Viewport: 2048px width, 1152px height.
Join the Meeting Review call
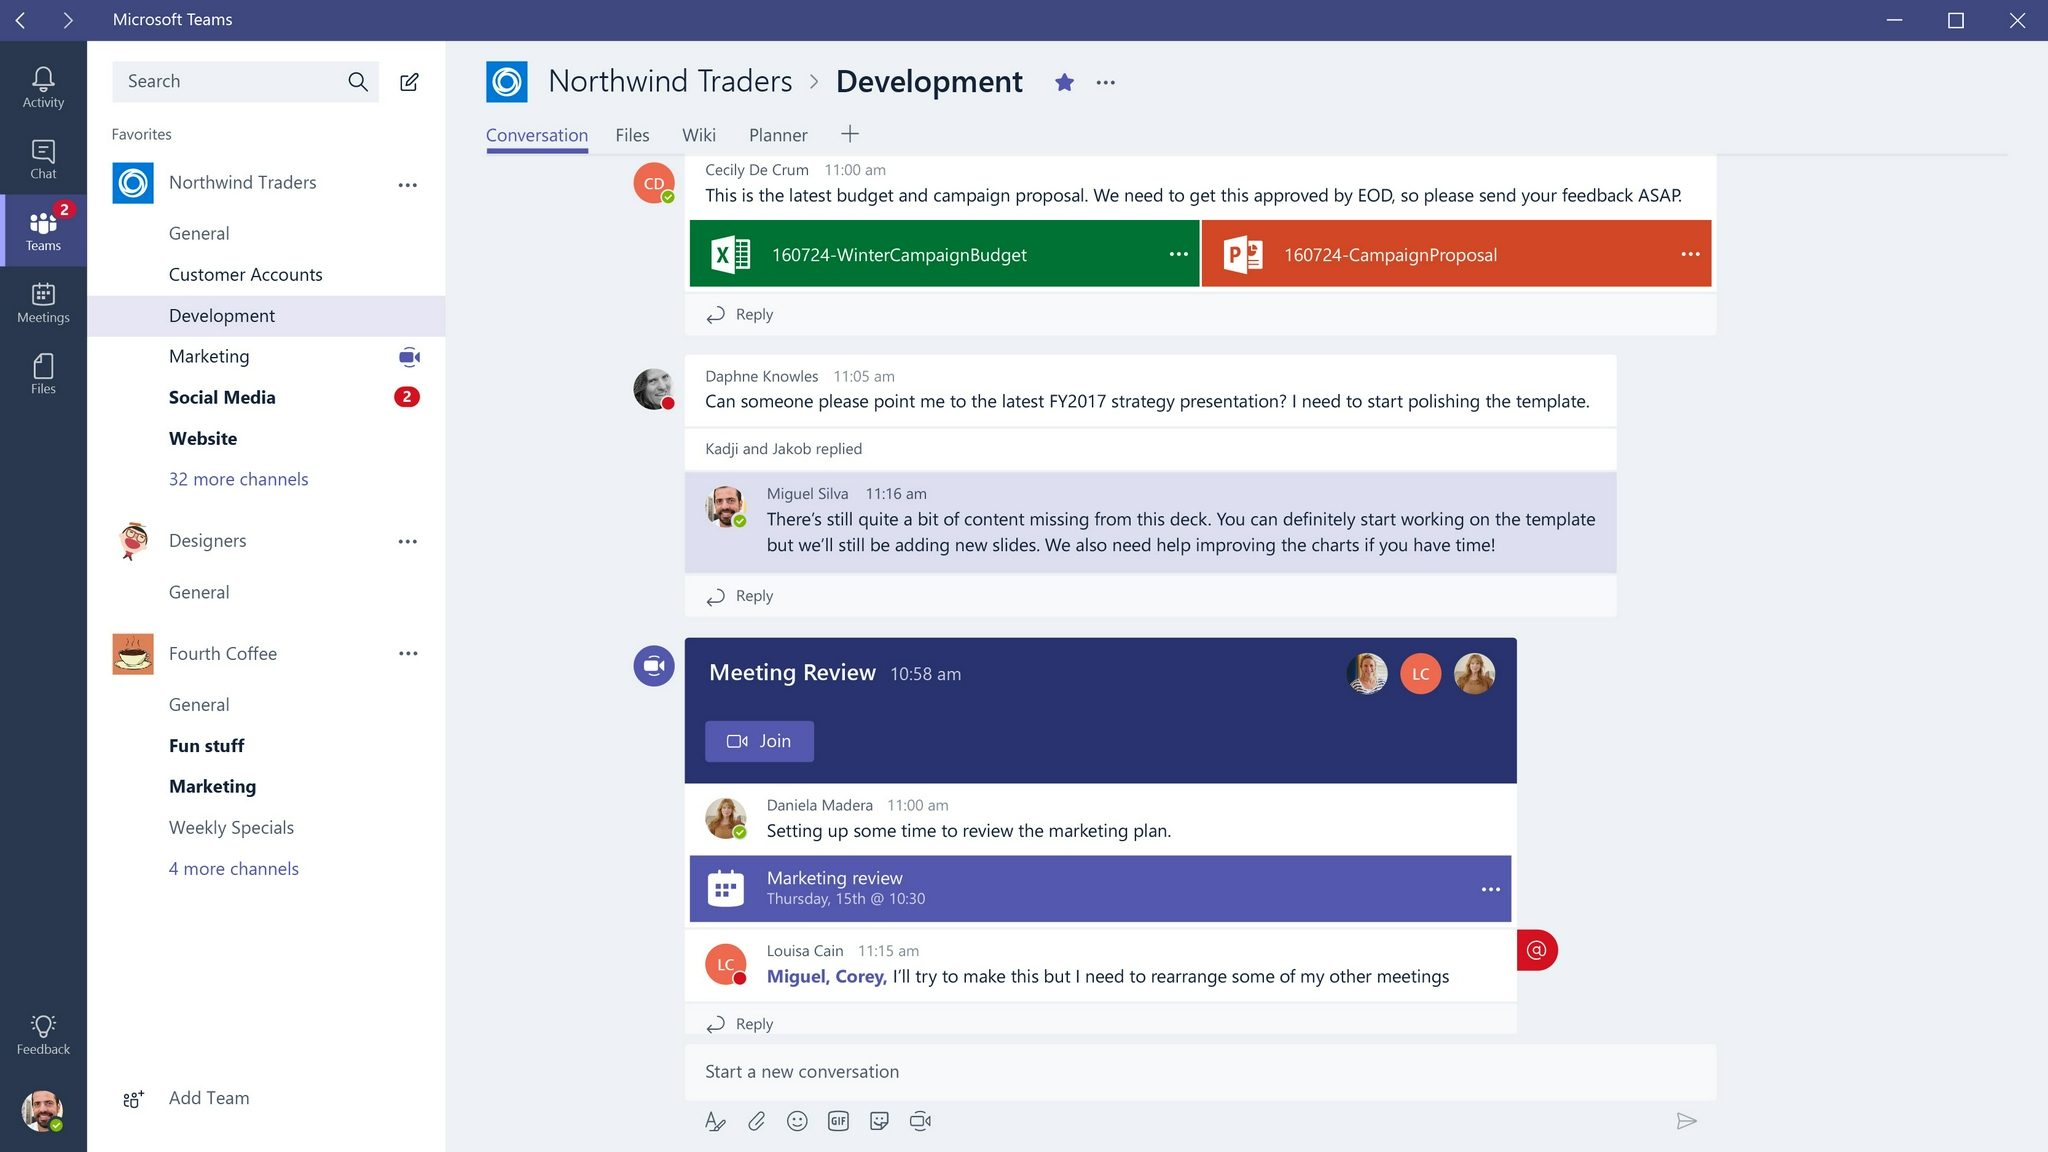pyautogui.click(x=758, y=741)
